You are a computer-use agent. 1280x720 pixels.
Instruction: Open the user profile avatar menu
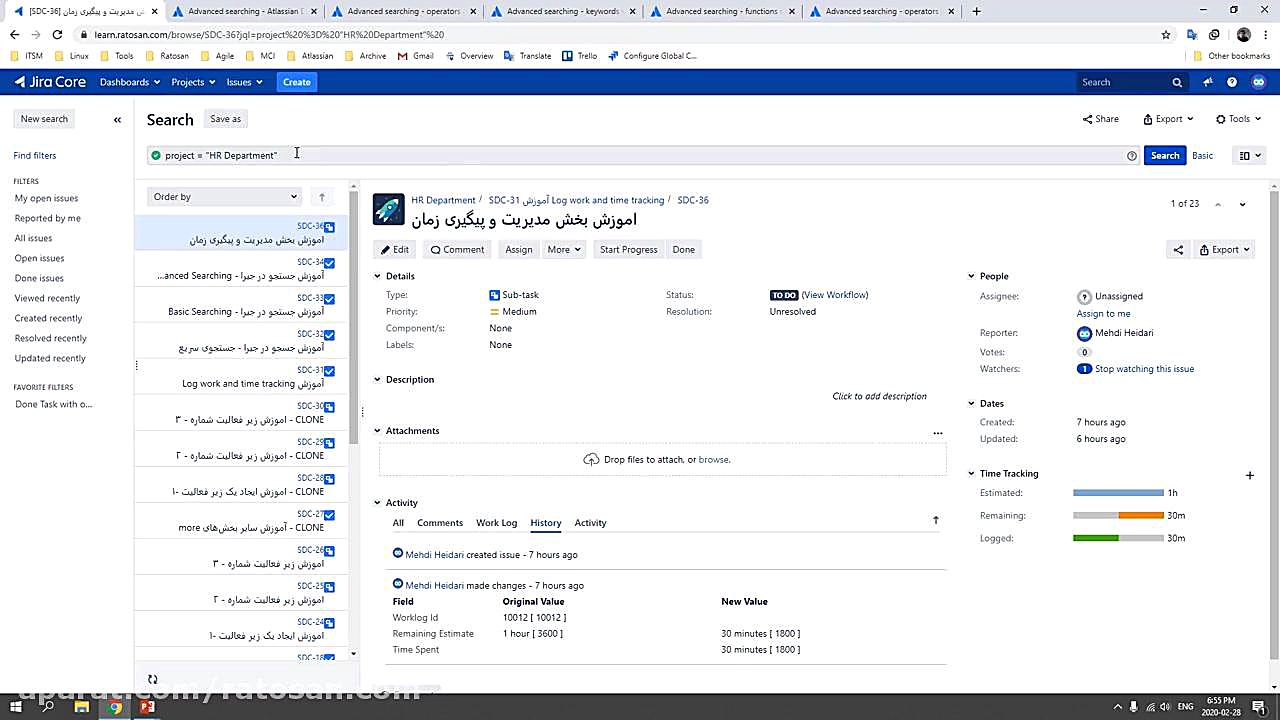(1259, 82)
